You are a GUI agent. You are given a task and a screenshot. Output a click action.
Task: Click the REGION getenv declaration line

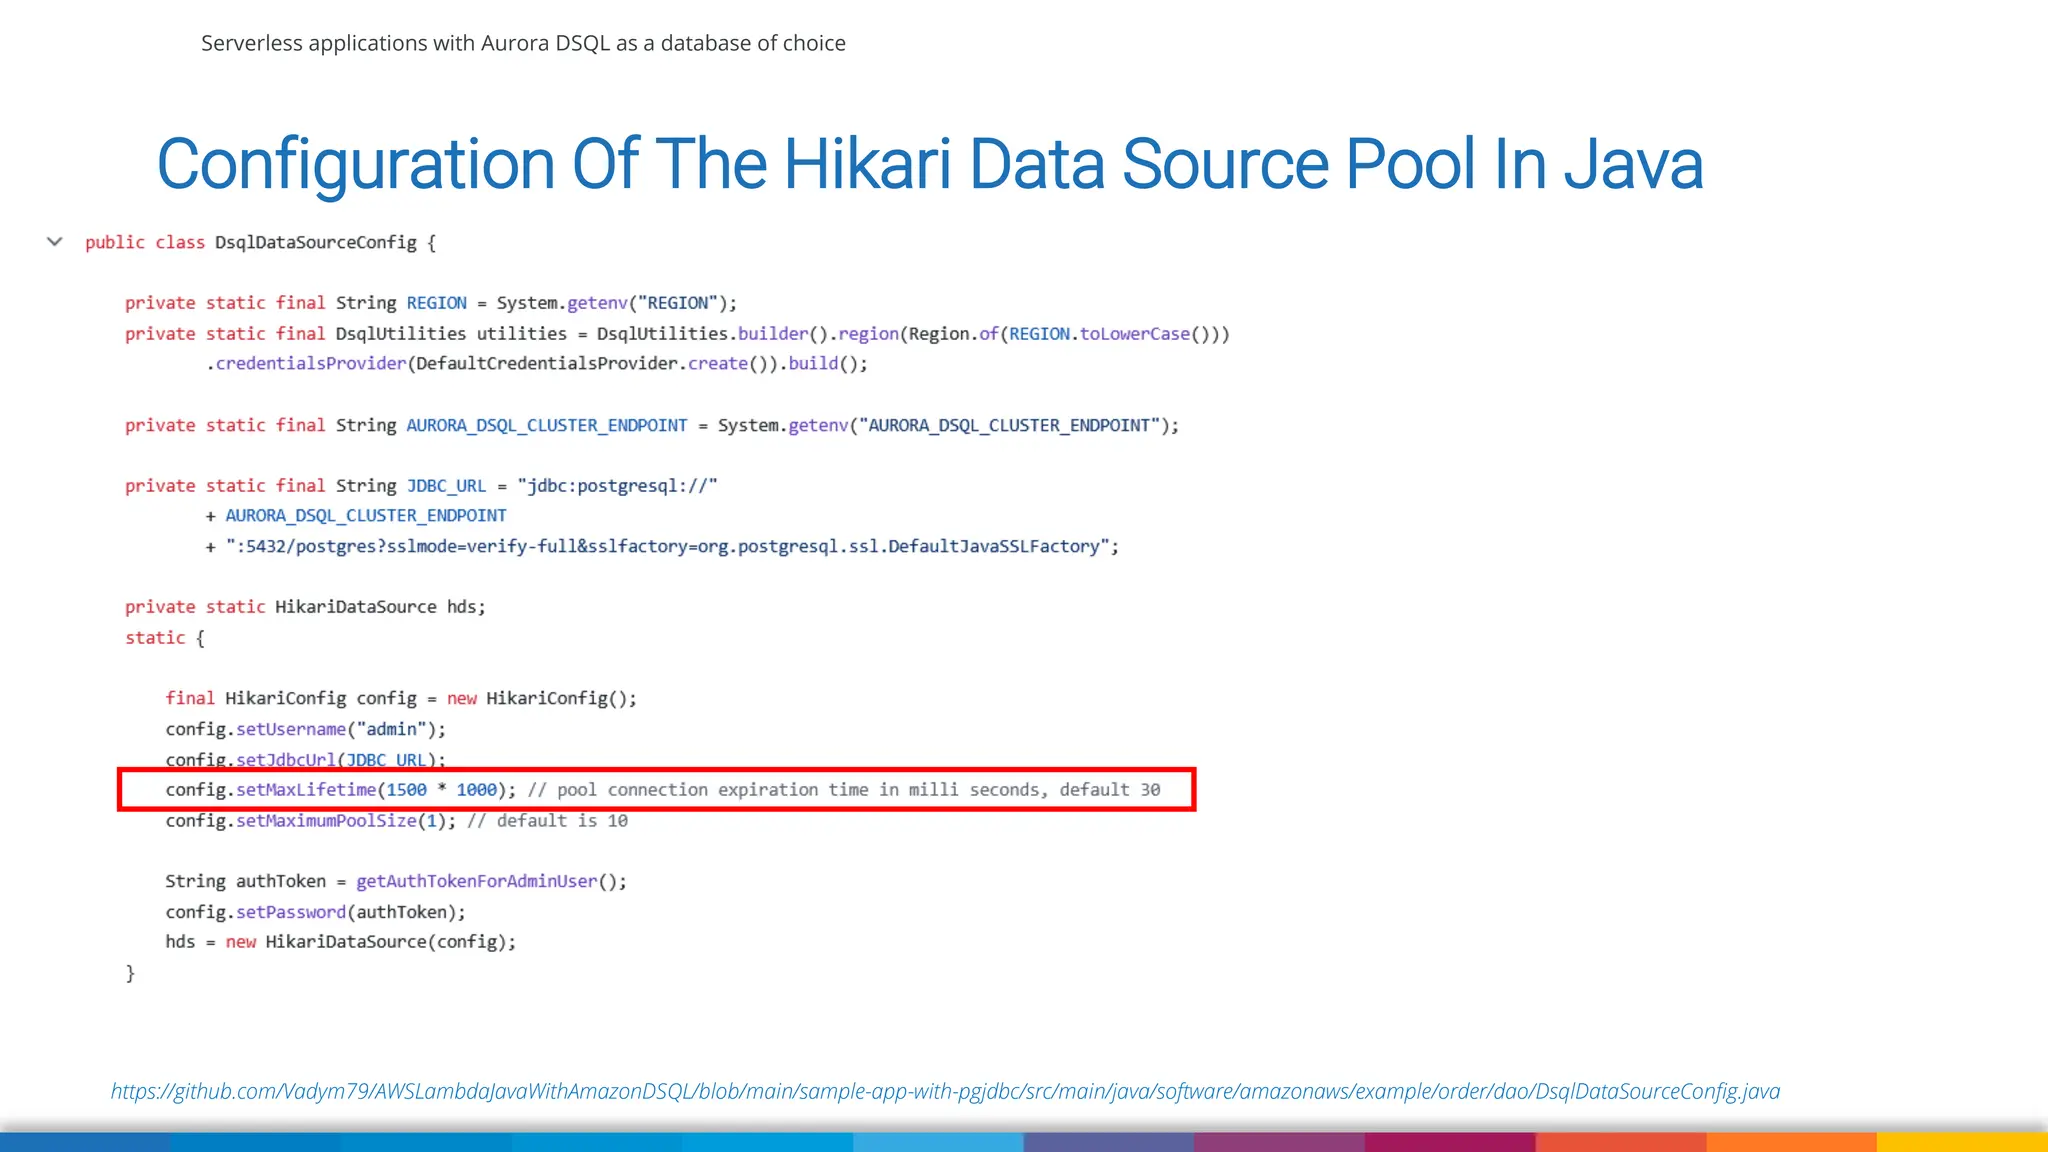pyautogui.click(x=431, y=303)
